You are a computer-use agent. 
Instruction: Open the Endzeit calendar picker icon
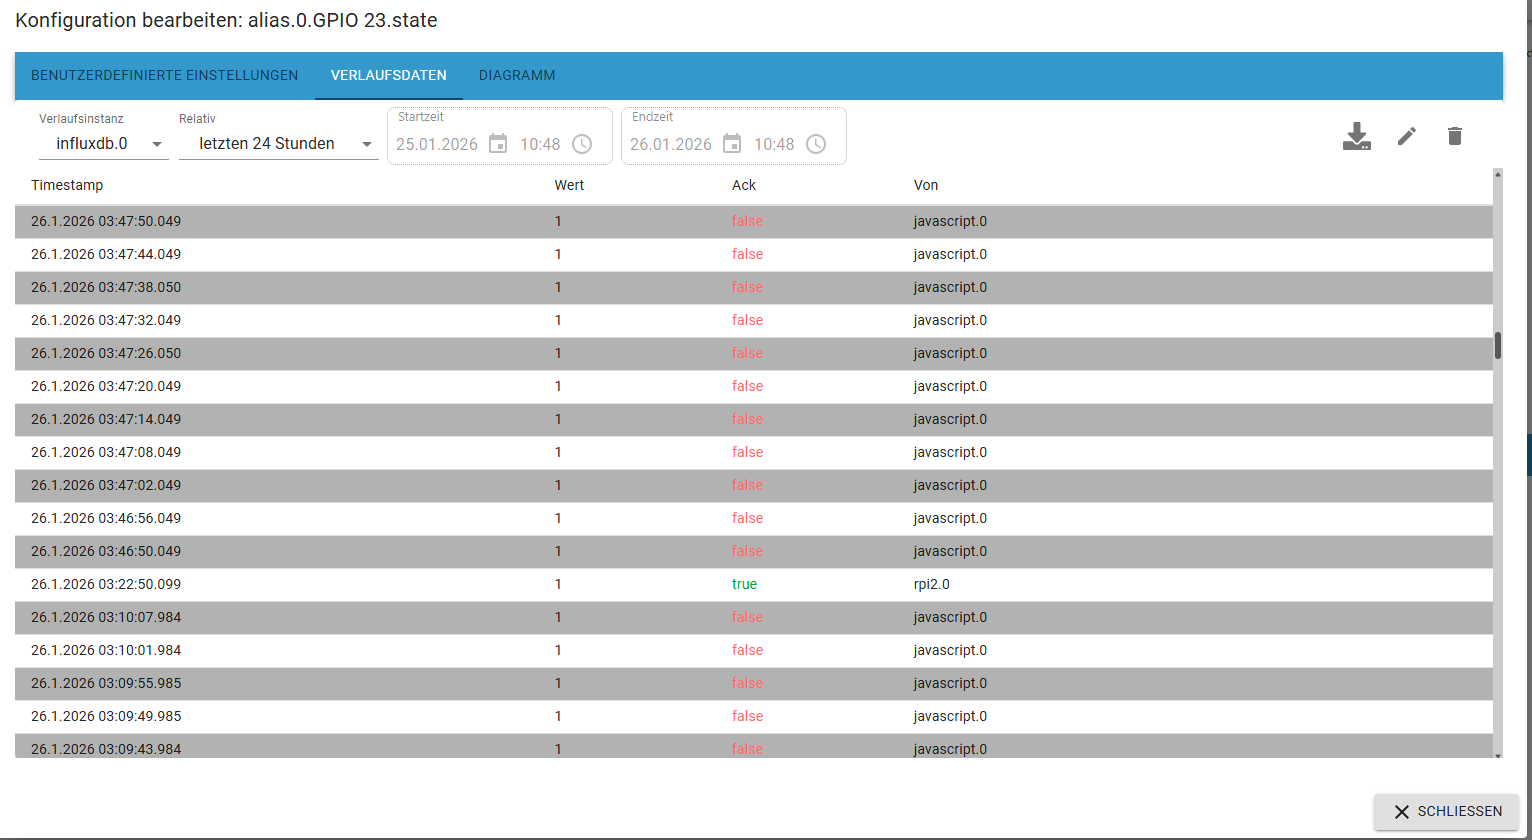point(732,144)
